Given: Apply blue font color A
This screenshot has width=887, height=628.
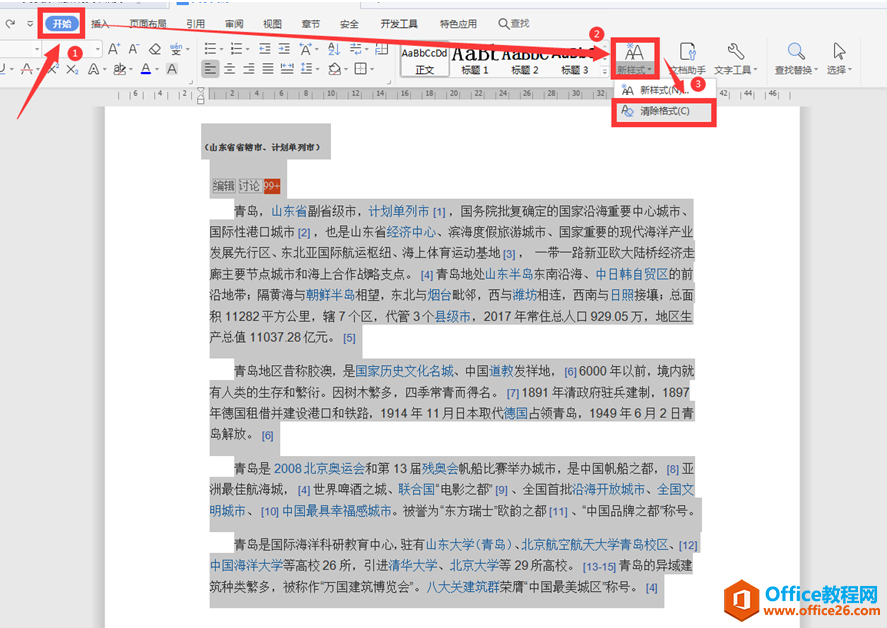Looking at the screenshot, I should (146, 69).
